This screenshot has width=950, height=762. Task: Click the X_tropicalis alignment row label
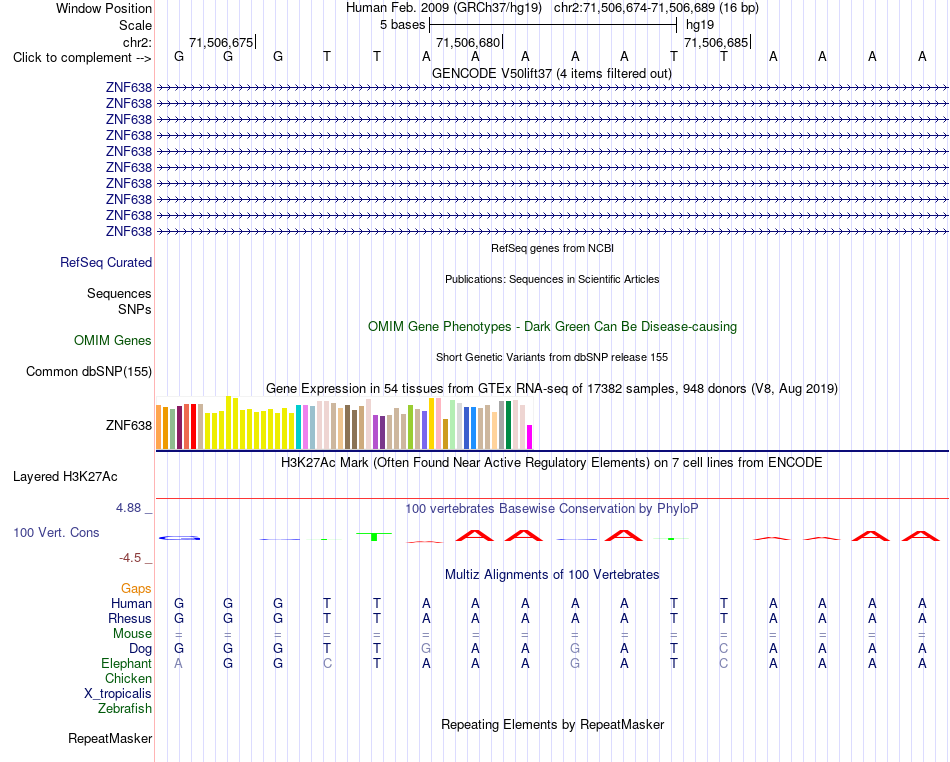click(118, 694)
